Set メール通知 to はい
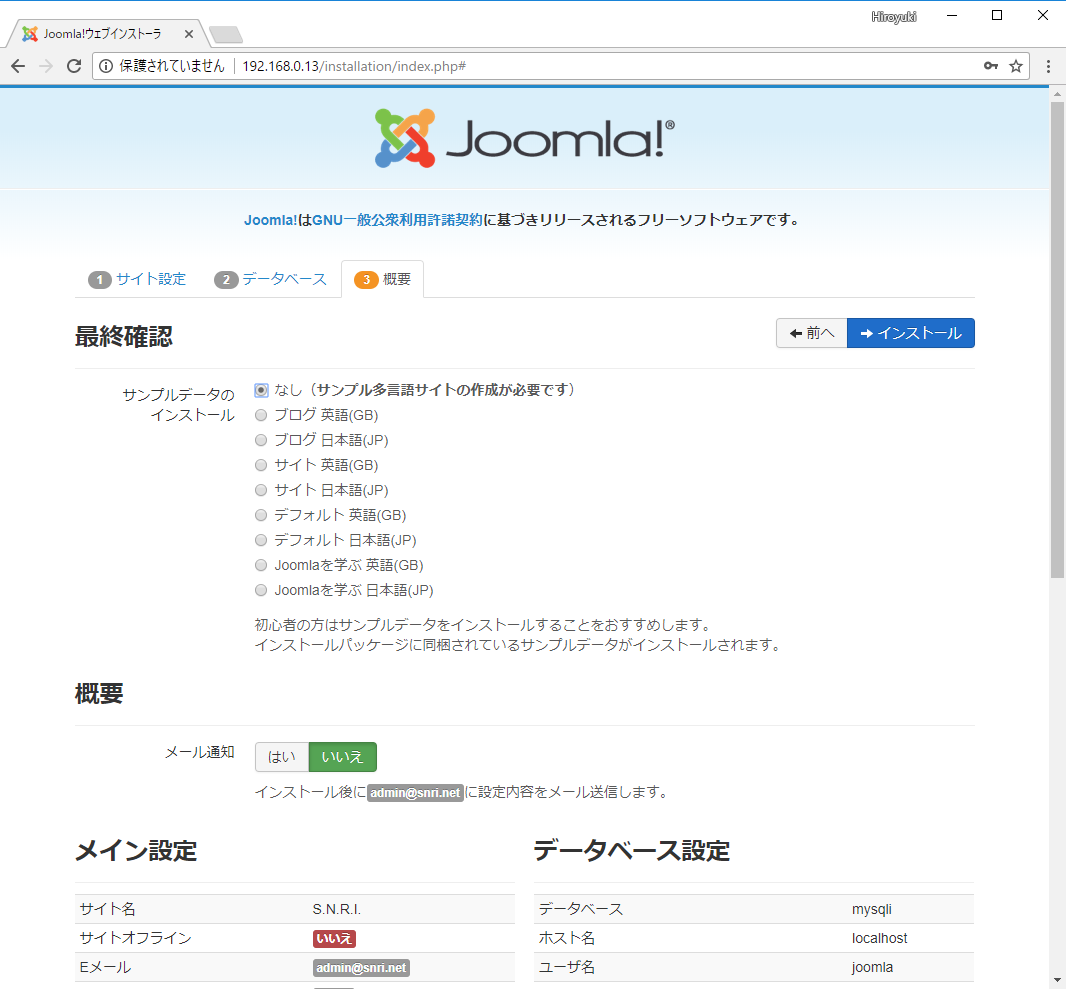 (x=281, y=757)
